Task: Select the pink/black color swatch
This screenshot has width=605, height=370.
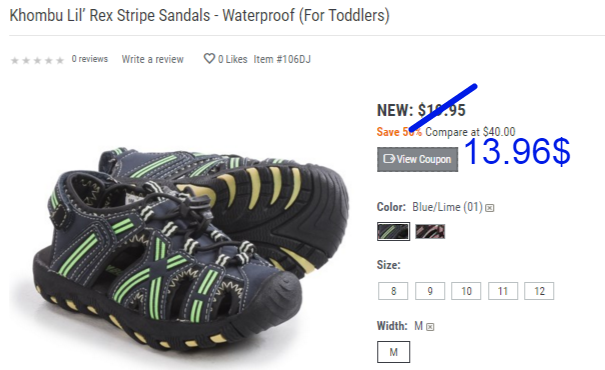Action: click(x=430, y=231)
